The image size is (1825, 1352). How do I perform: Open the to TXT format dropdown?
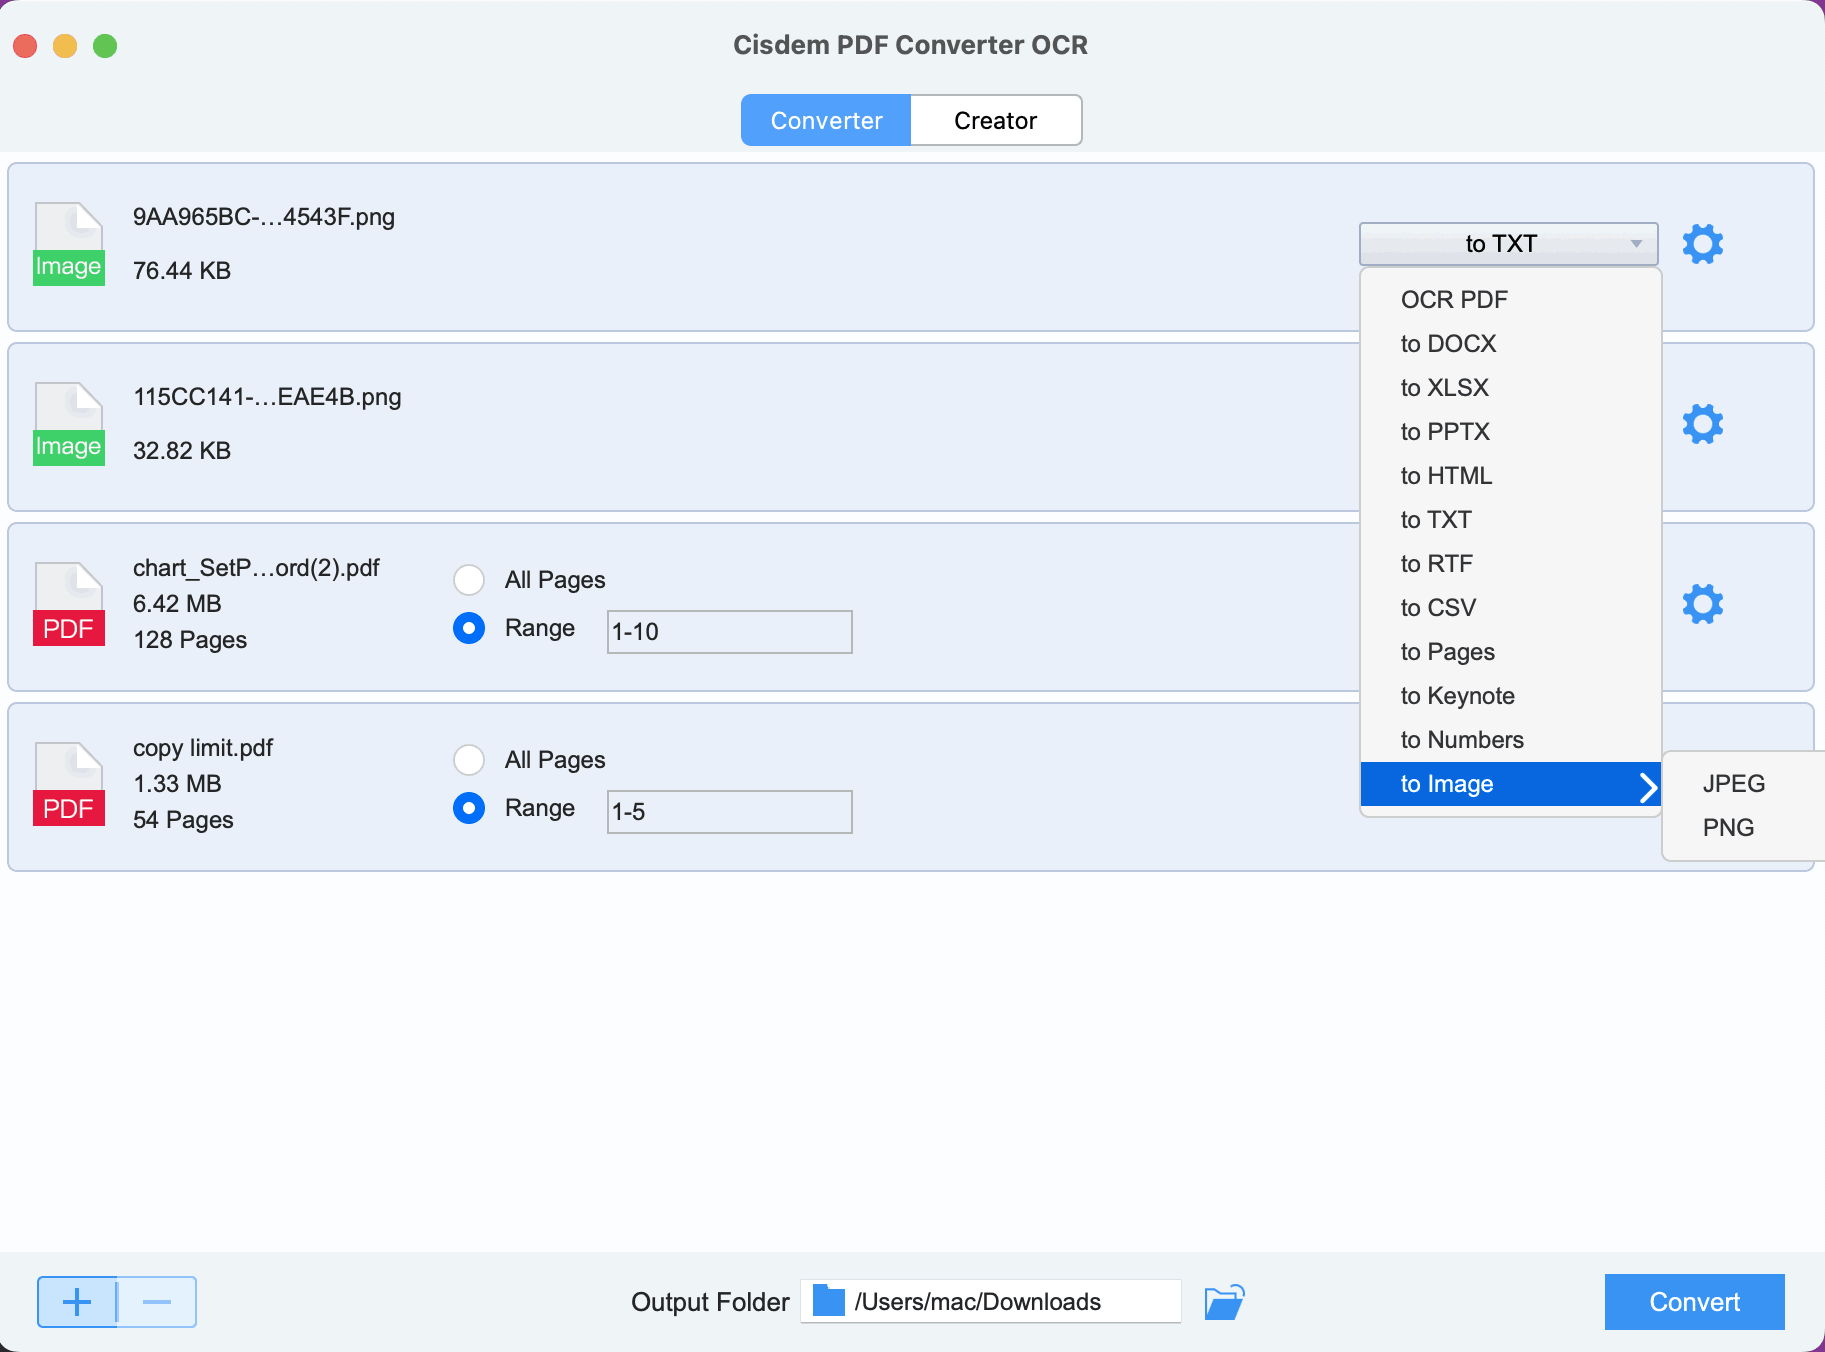pyautogui.click(x=1508, y=244)
